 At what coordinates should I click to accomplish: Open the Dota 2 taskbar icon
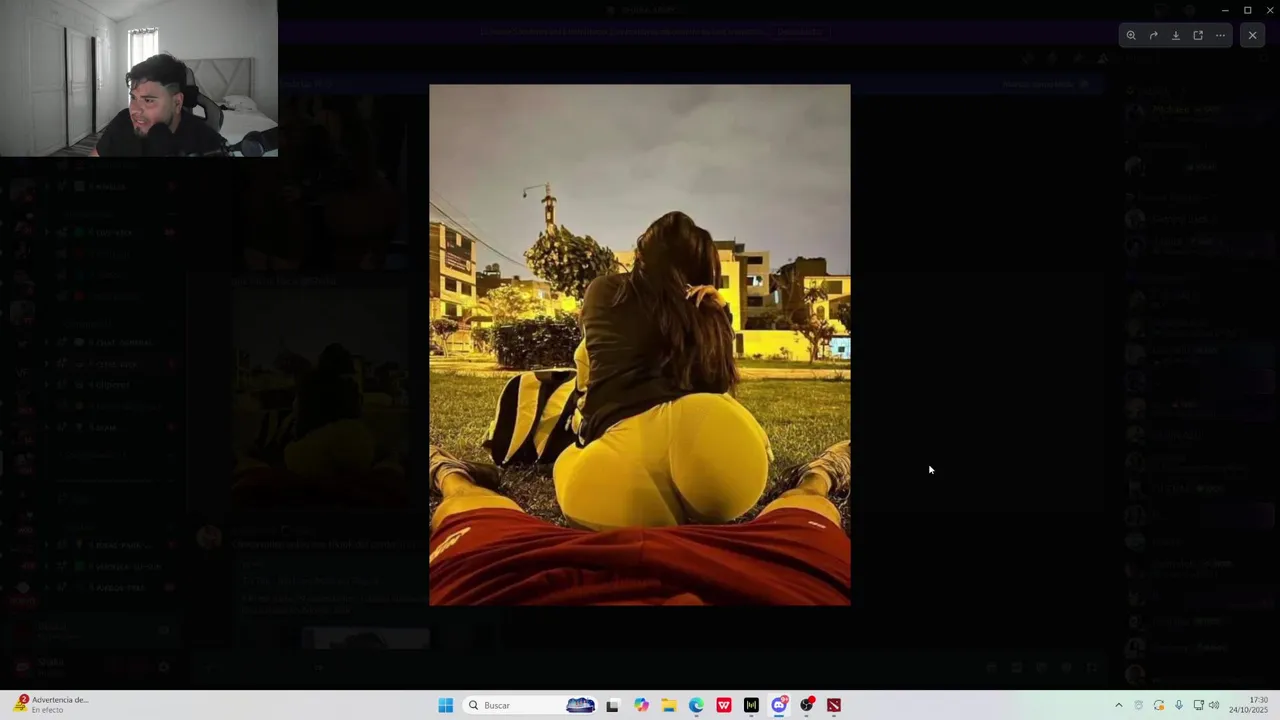click(x=834, y=705)
